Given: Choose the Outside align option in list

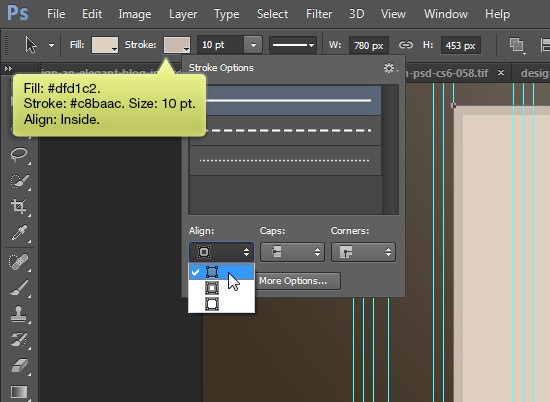Looking at the screenshot, I should (x=221, y=304).
